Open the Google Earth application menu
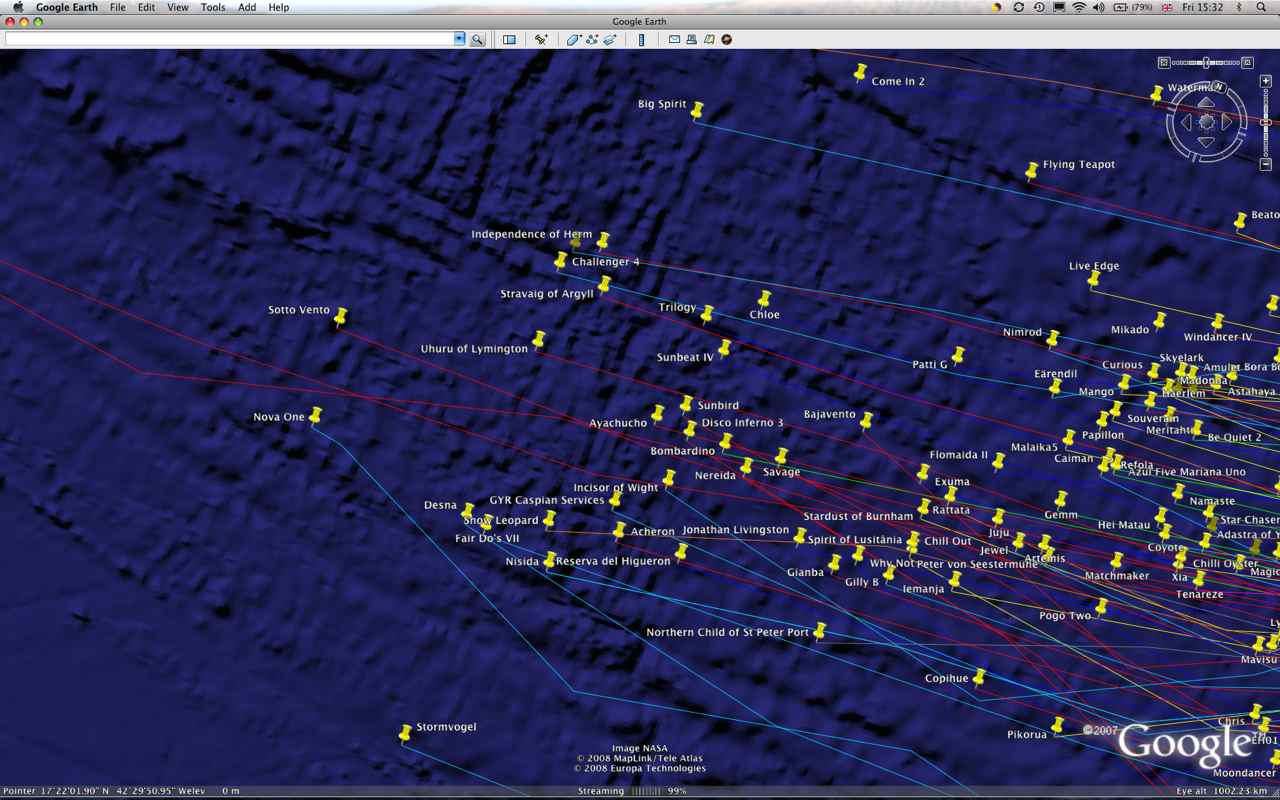 point(66,7)
